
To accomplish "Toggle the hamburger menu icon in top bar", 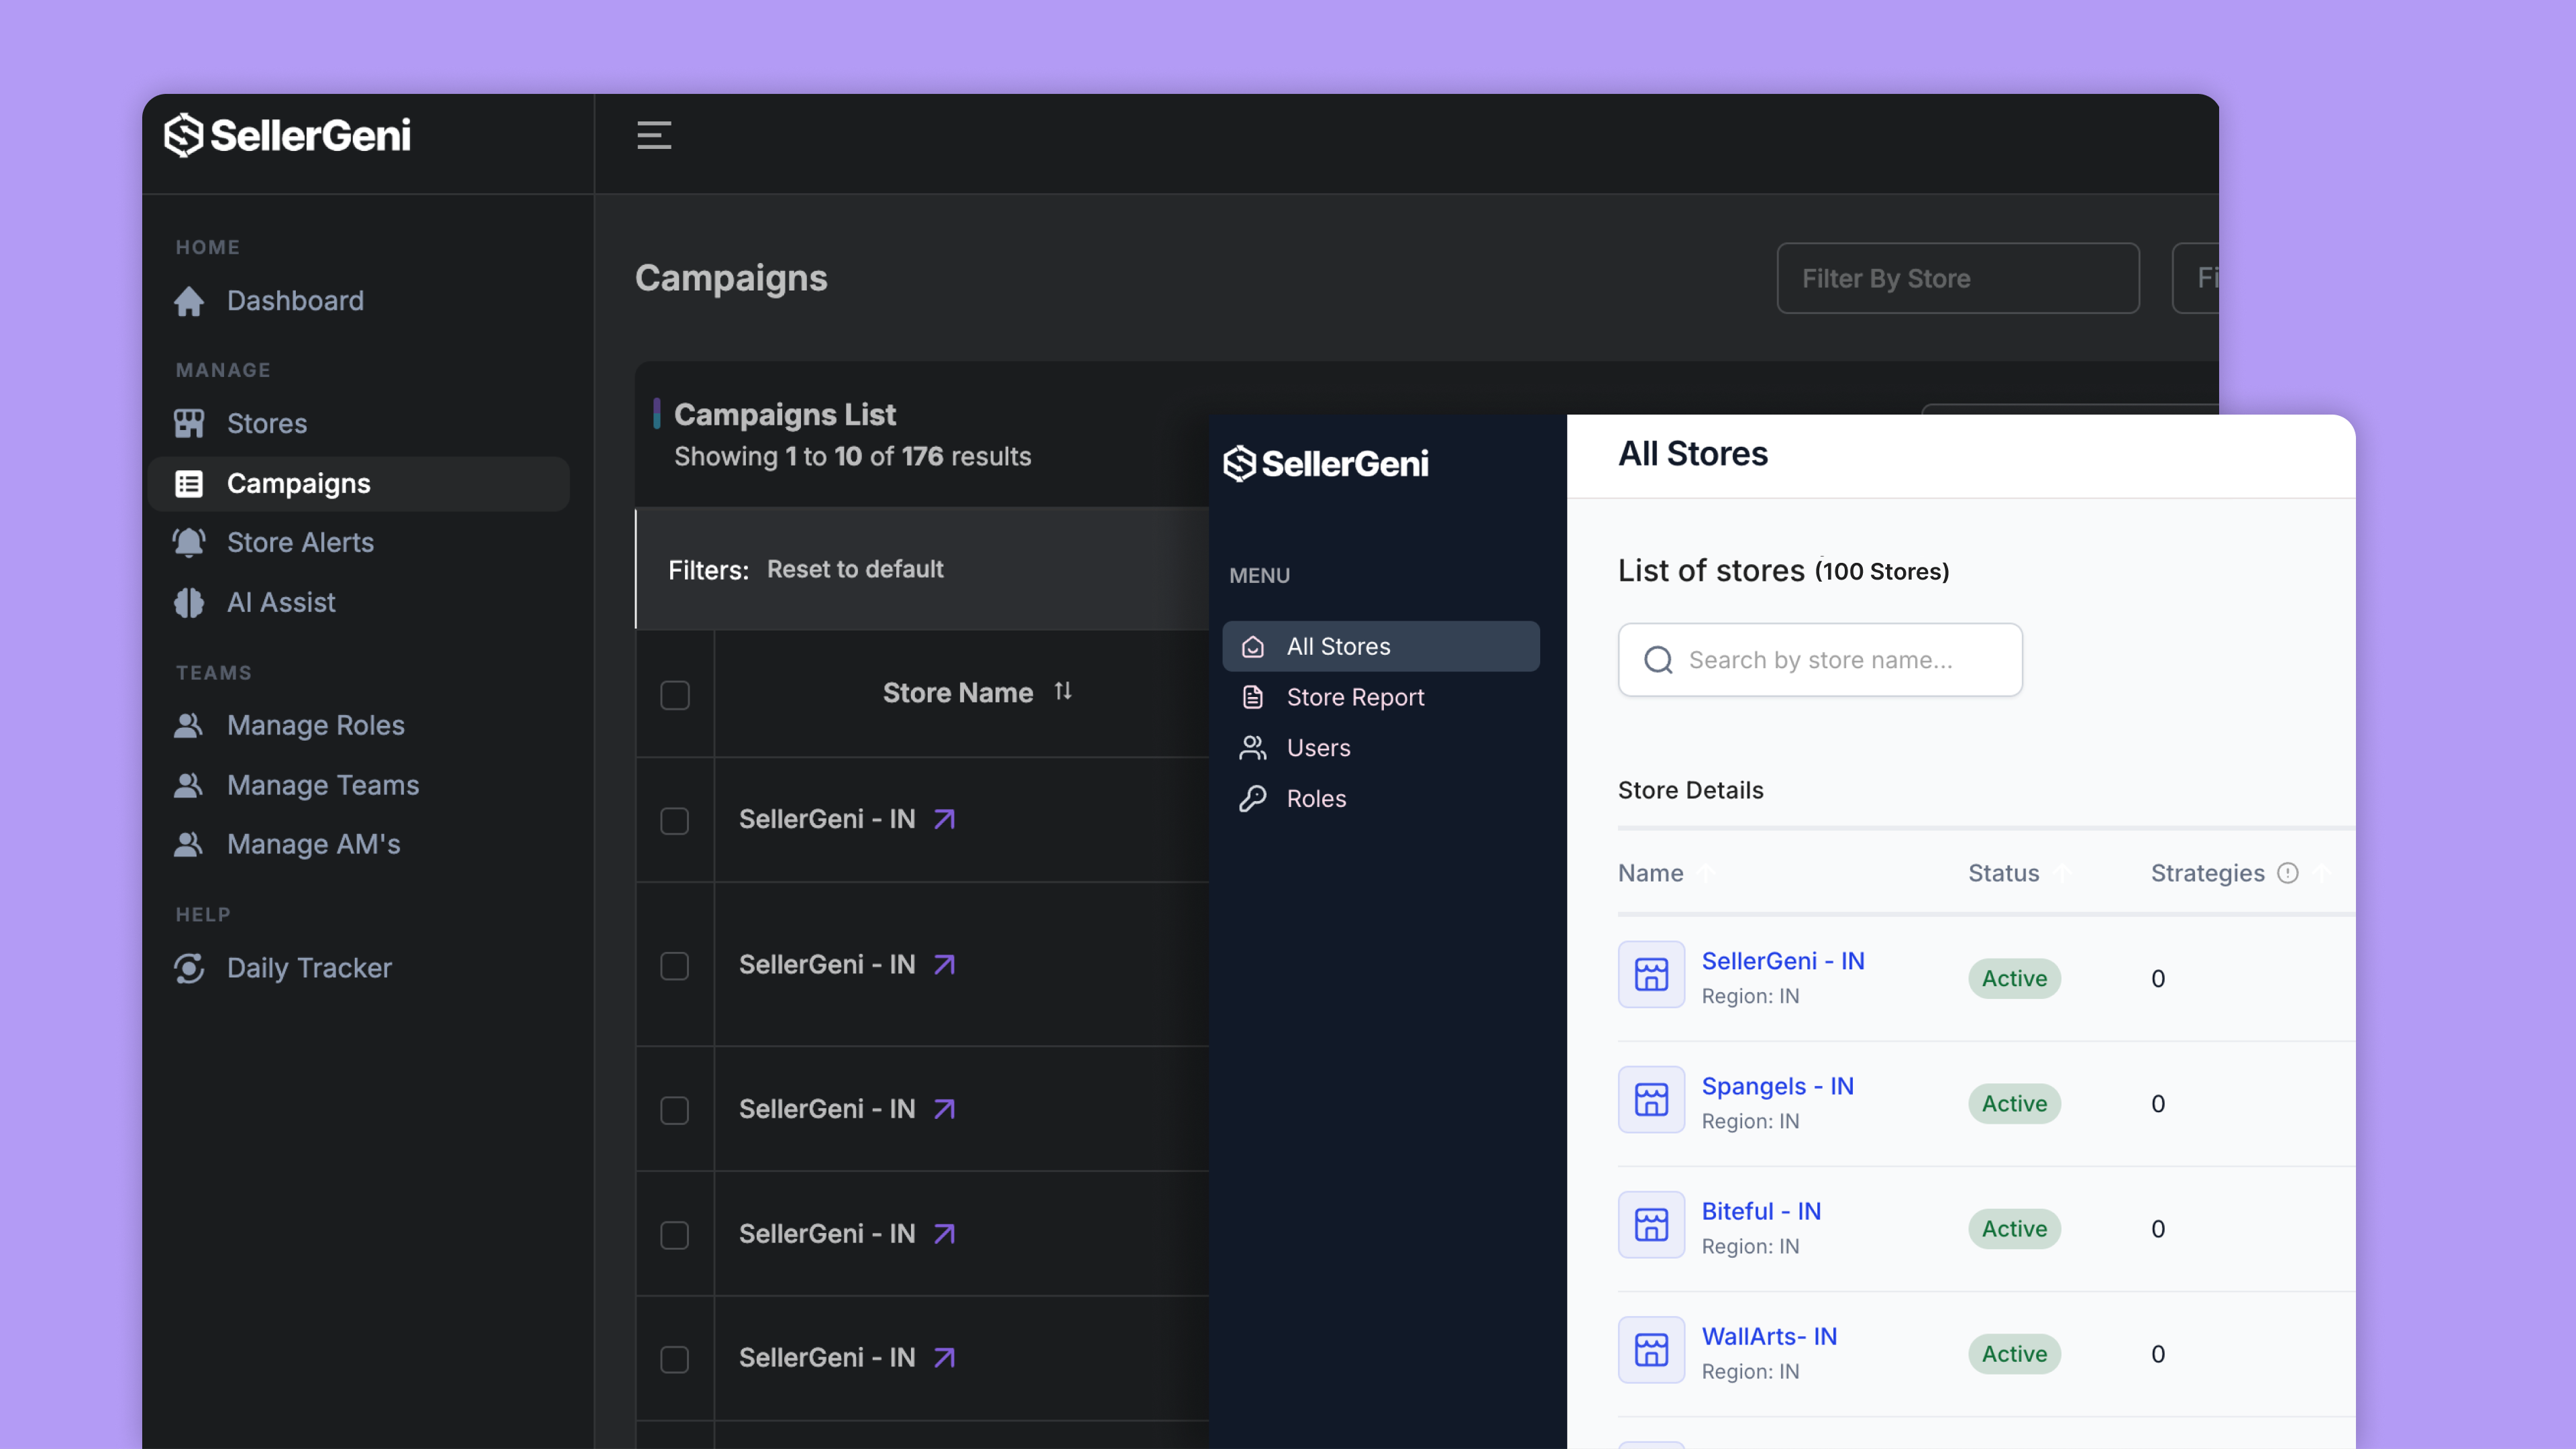I will pyautogui.click(x=654, y=135).
